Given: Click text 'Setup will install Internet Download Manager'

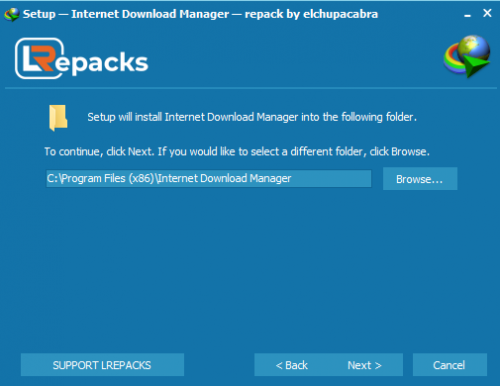Looking at the screenshot, I should pos(193,117).
